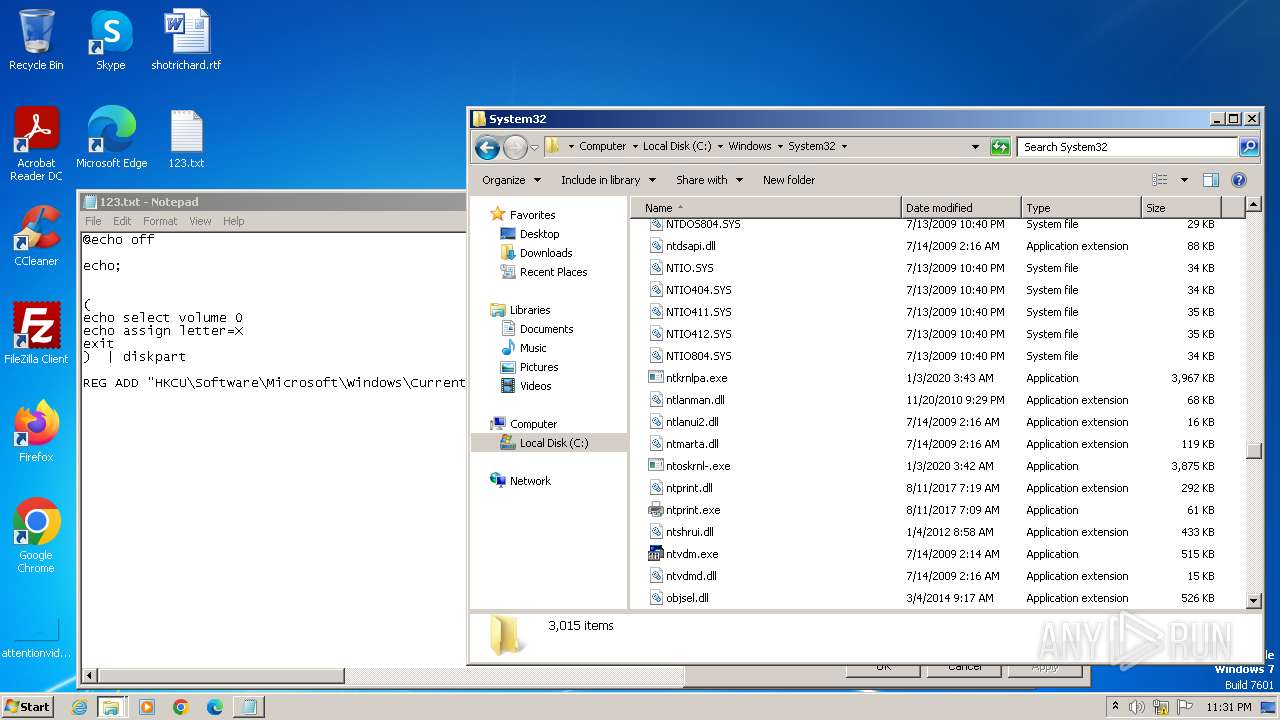Click the search magnifier in Explorer
The height and width of the screenshot is (720, 1280).
1249,147
